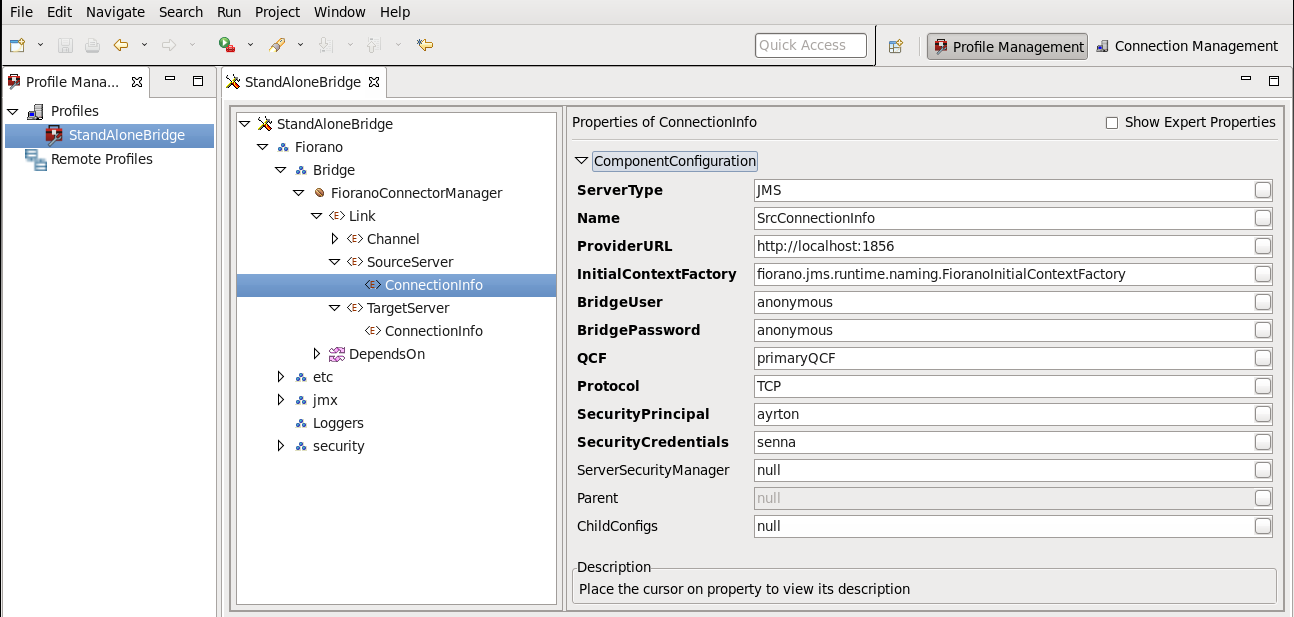Viewport: 1294px width, 617px height.
Task: Open the Run external tools dropdown arrow
Action: click(251, 45)
